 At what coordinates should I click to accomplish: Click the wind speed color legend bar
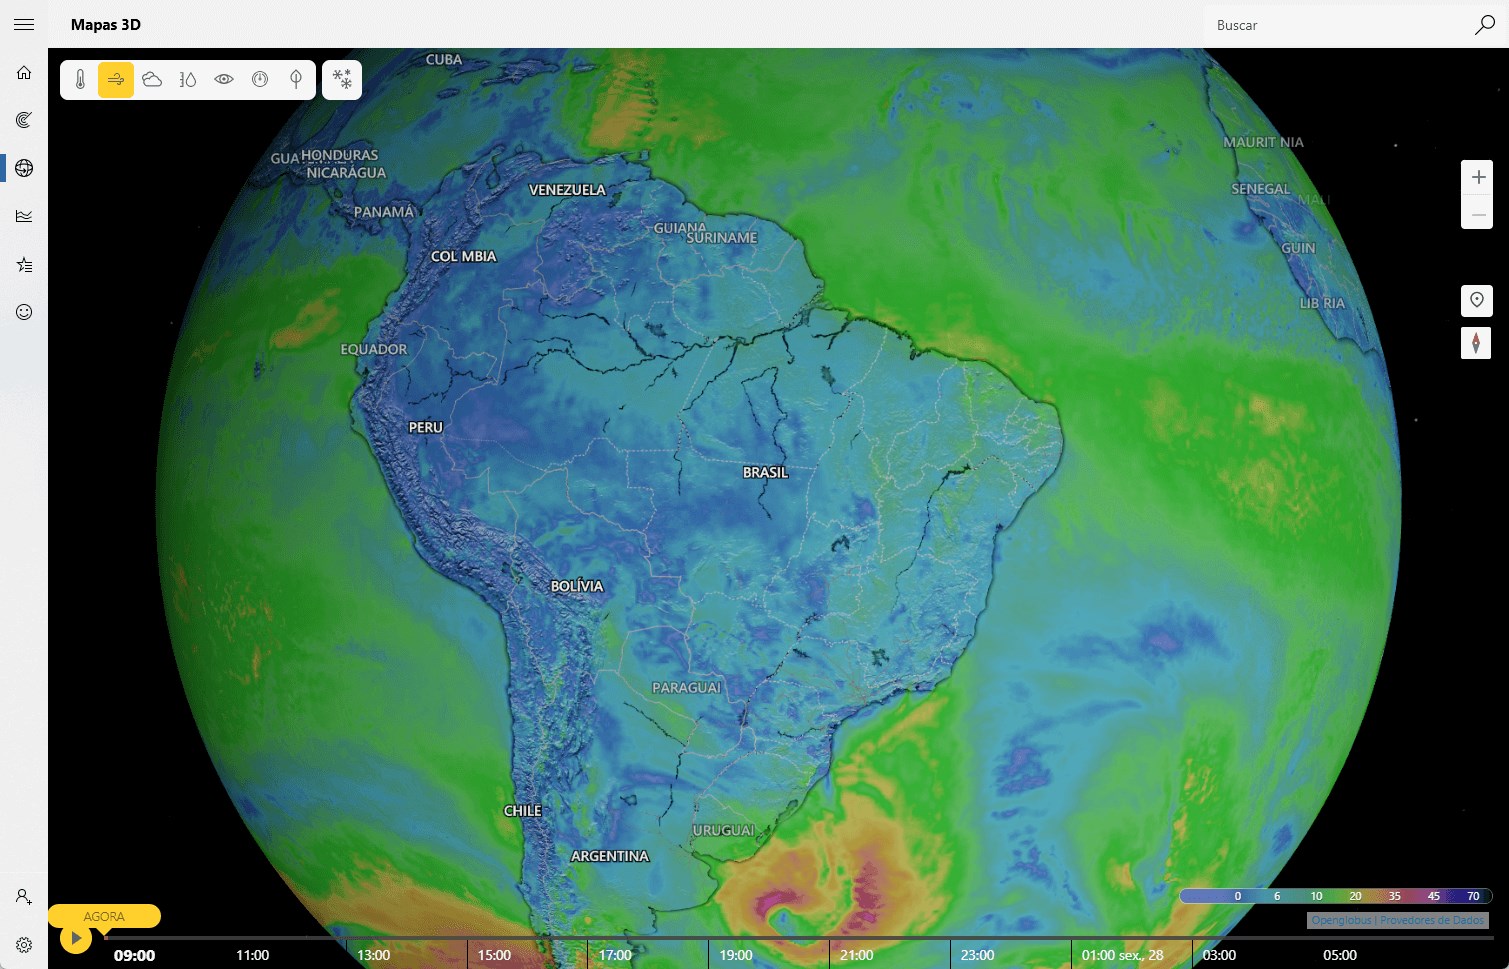click(x=1336, y=896)
